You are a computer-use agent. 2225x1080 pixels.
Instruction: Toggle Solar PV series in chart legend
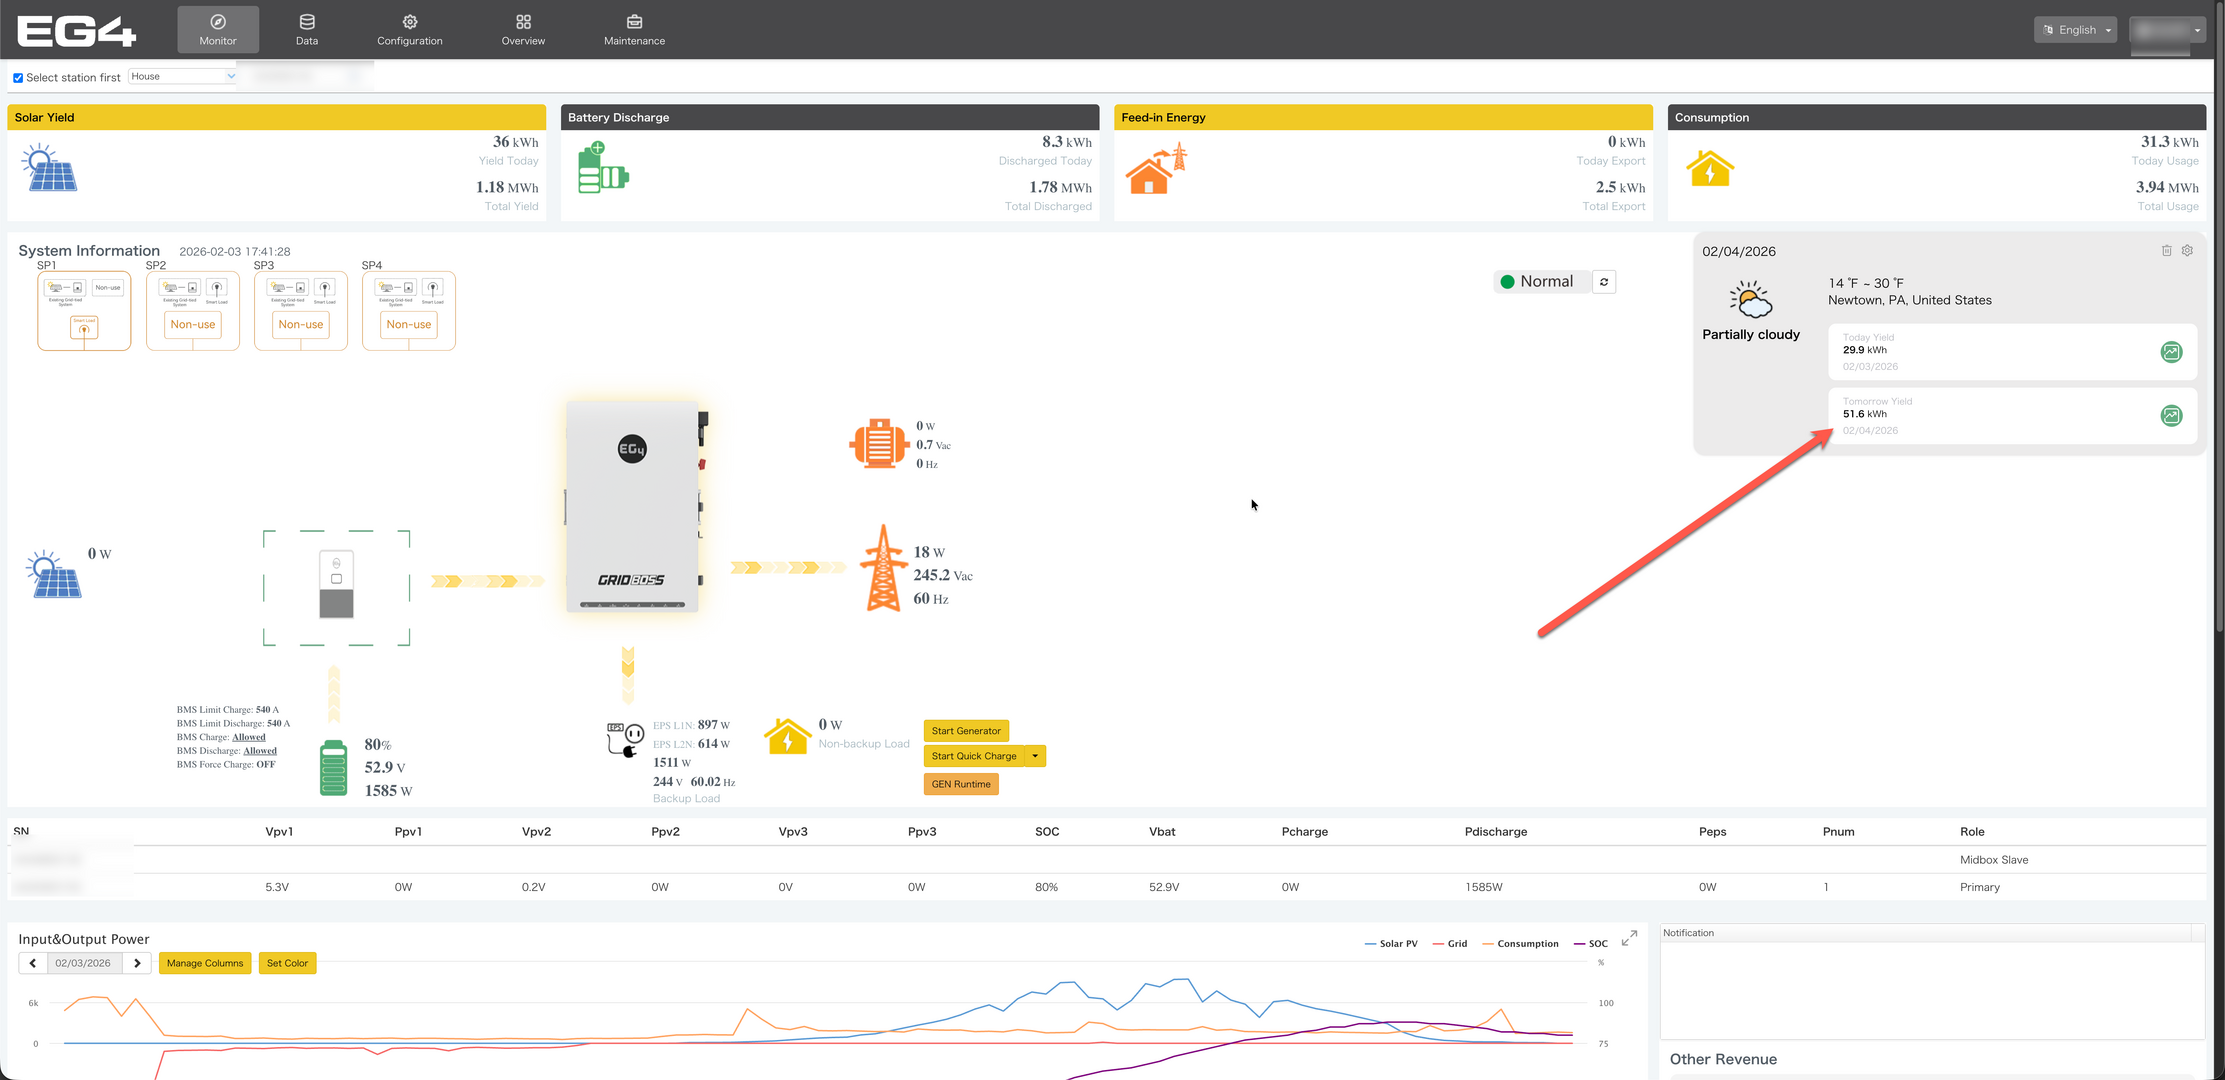pyautogui.click(x=1391, y=944)
